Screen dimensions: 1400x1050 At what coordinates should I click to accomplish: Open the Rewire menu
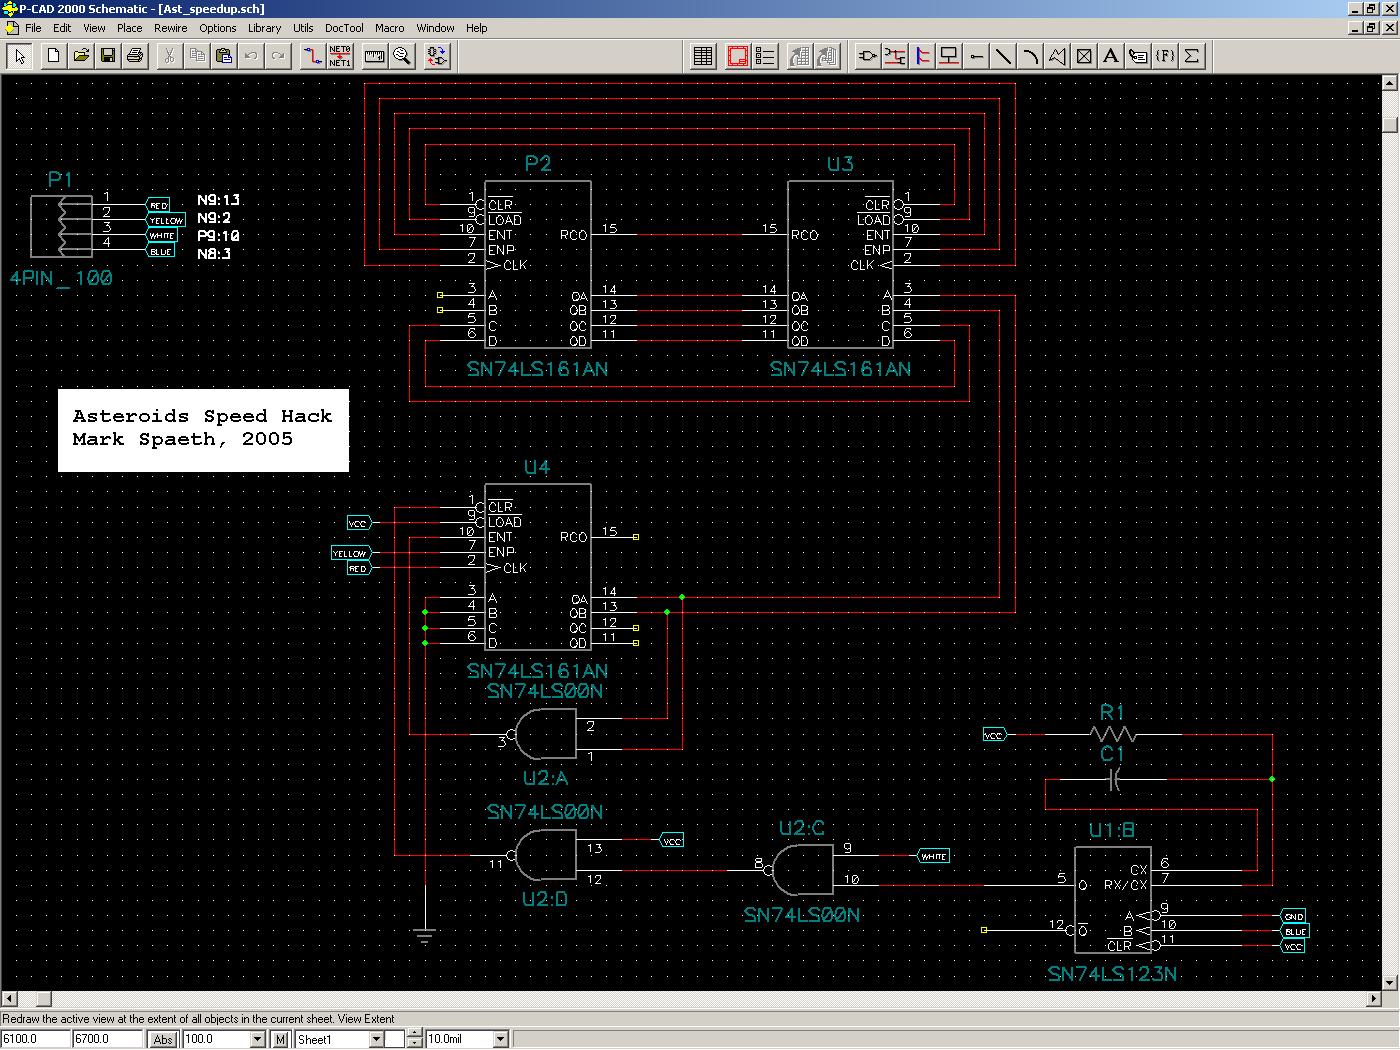[170, 28]
